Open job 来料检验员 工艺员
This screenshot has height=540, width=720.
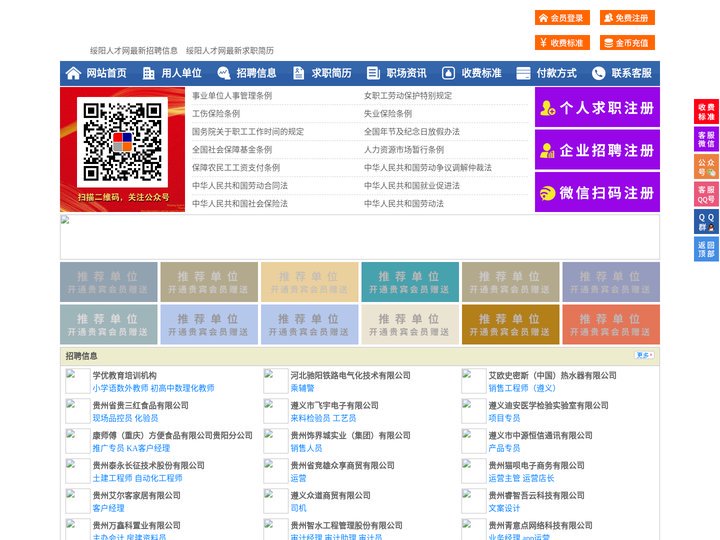click(x=323, y=418)
